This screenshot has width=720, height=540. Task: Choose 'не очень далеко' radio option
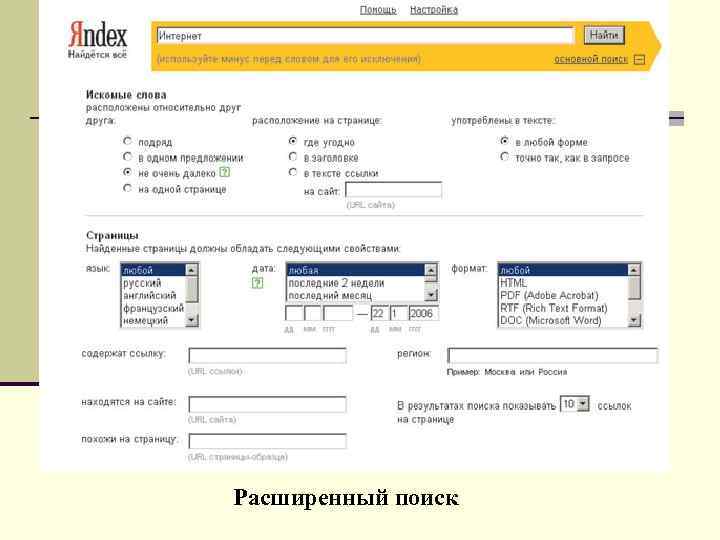point(128,173)
